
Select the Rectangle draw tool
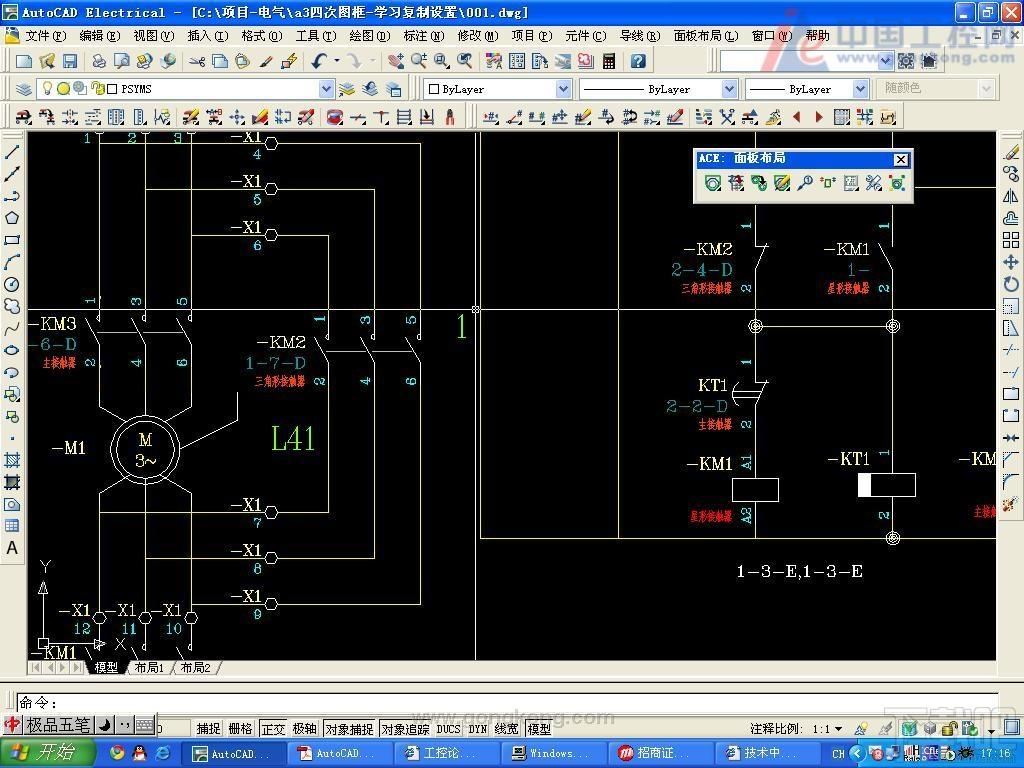pyautogui.click(x=12, y=240)
